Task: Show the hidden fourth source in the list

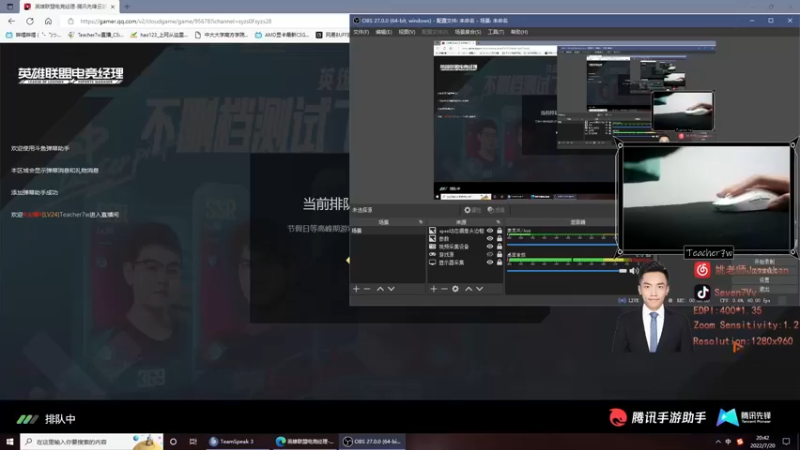Action: coord(490,255)
